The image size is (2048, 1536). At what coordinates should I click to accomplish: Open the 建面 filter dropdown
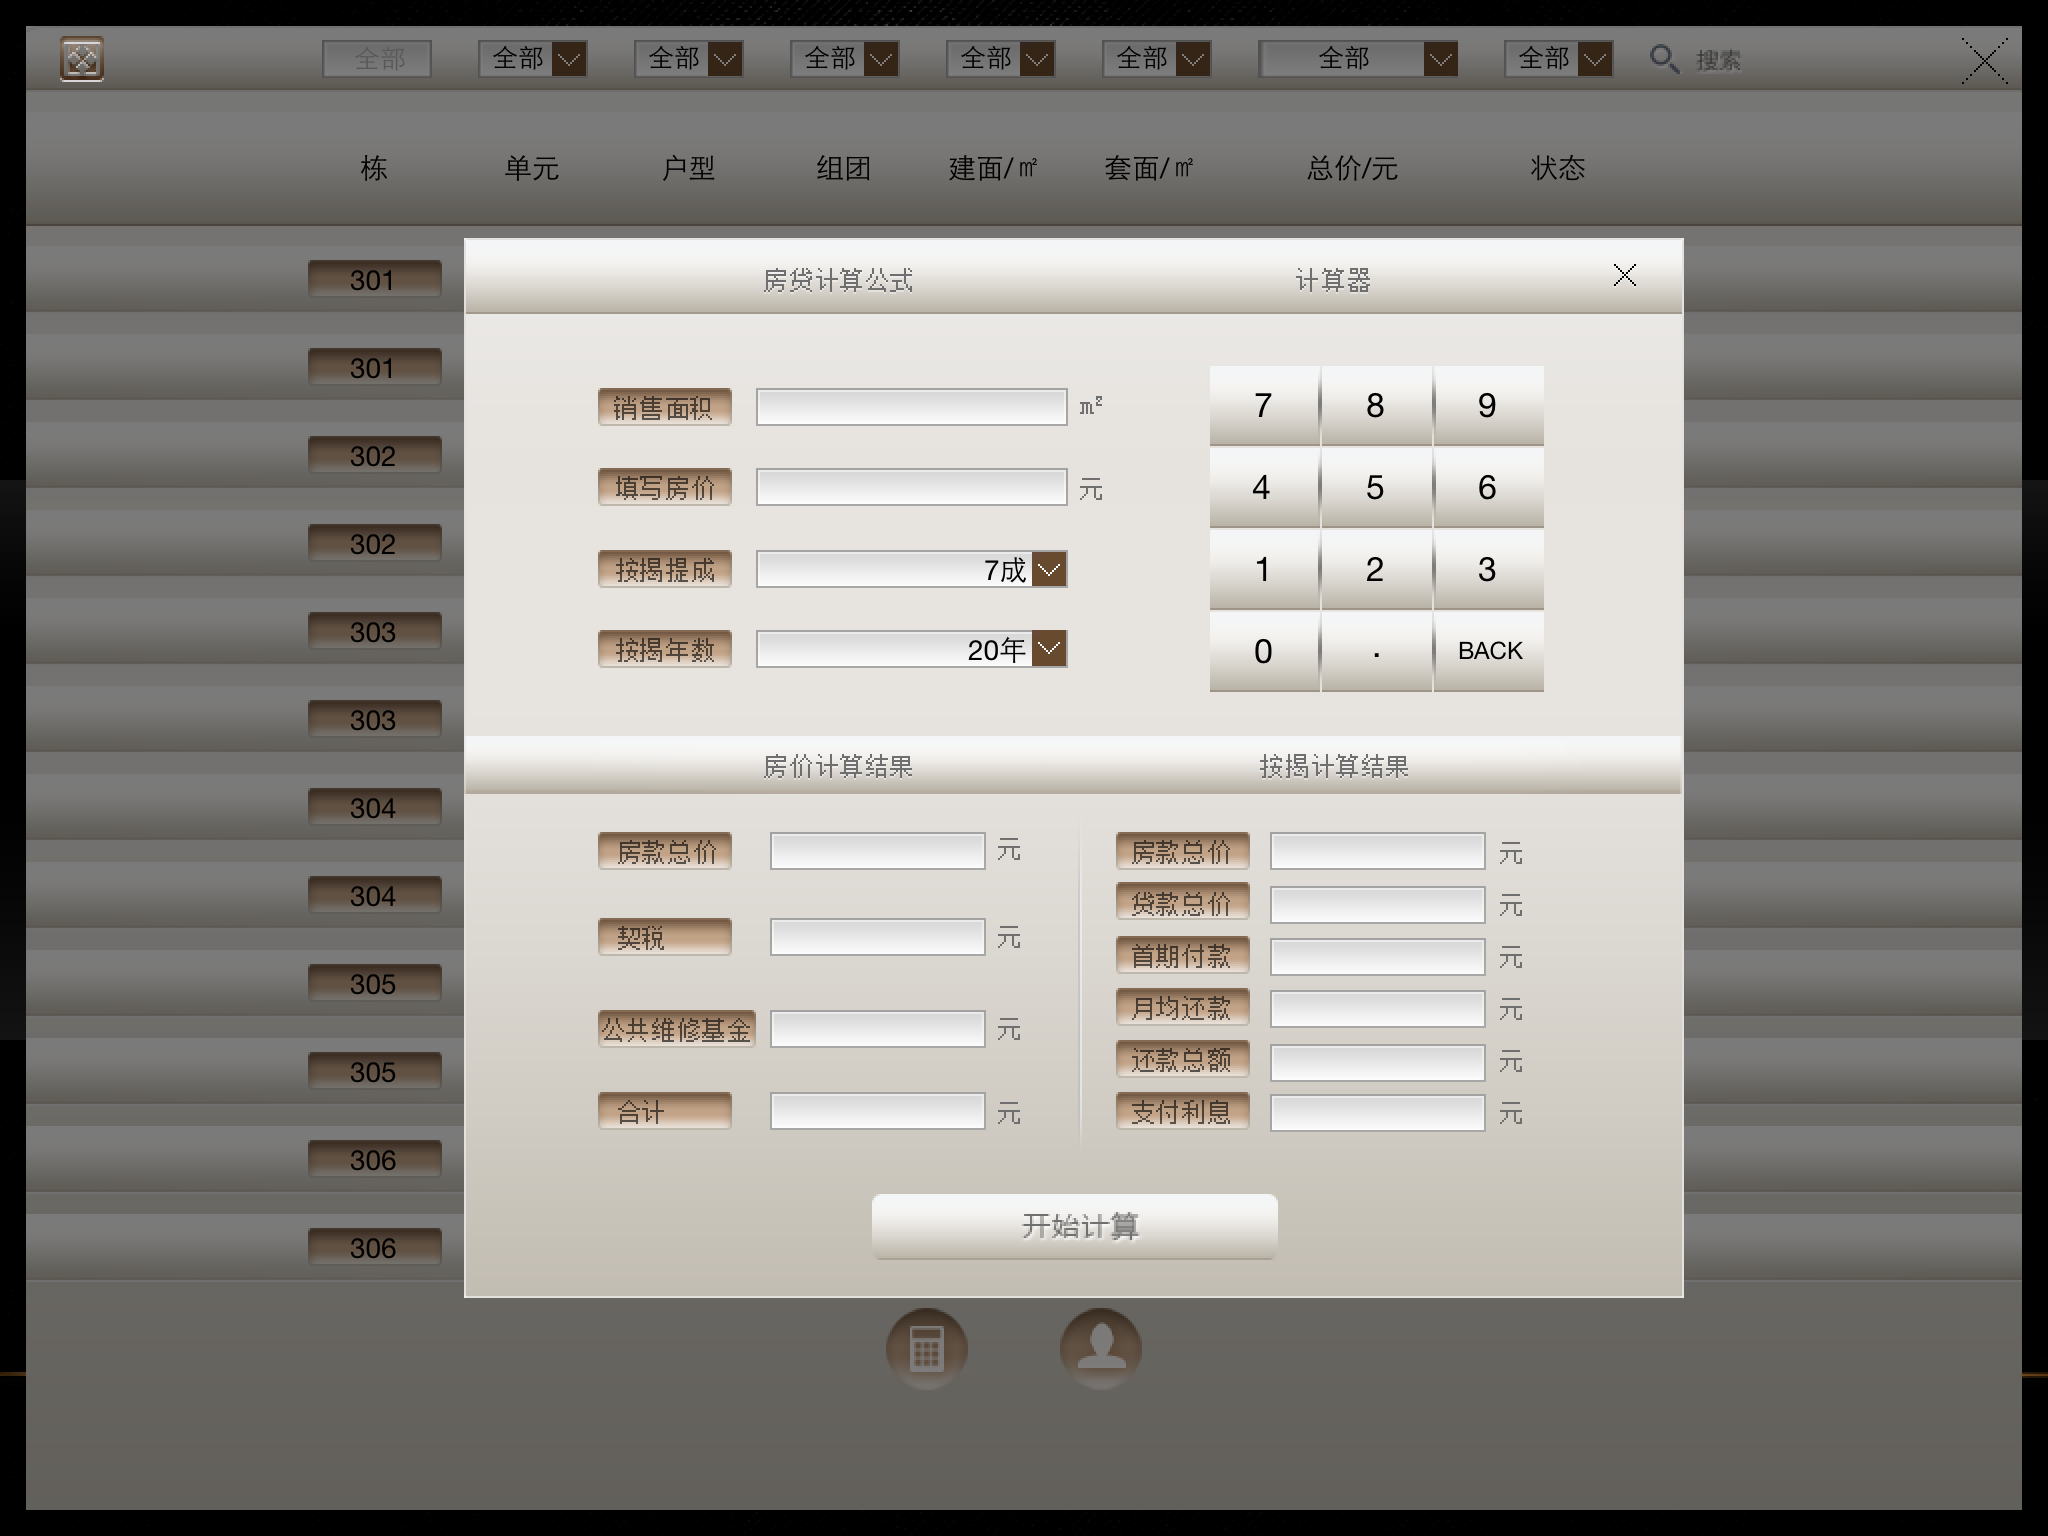pos(1000,59)
